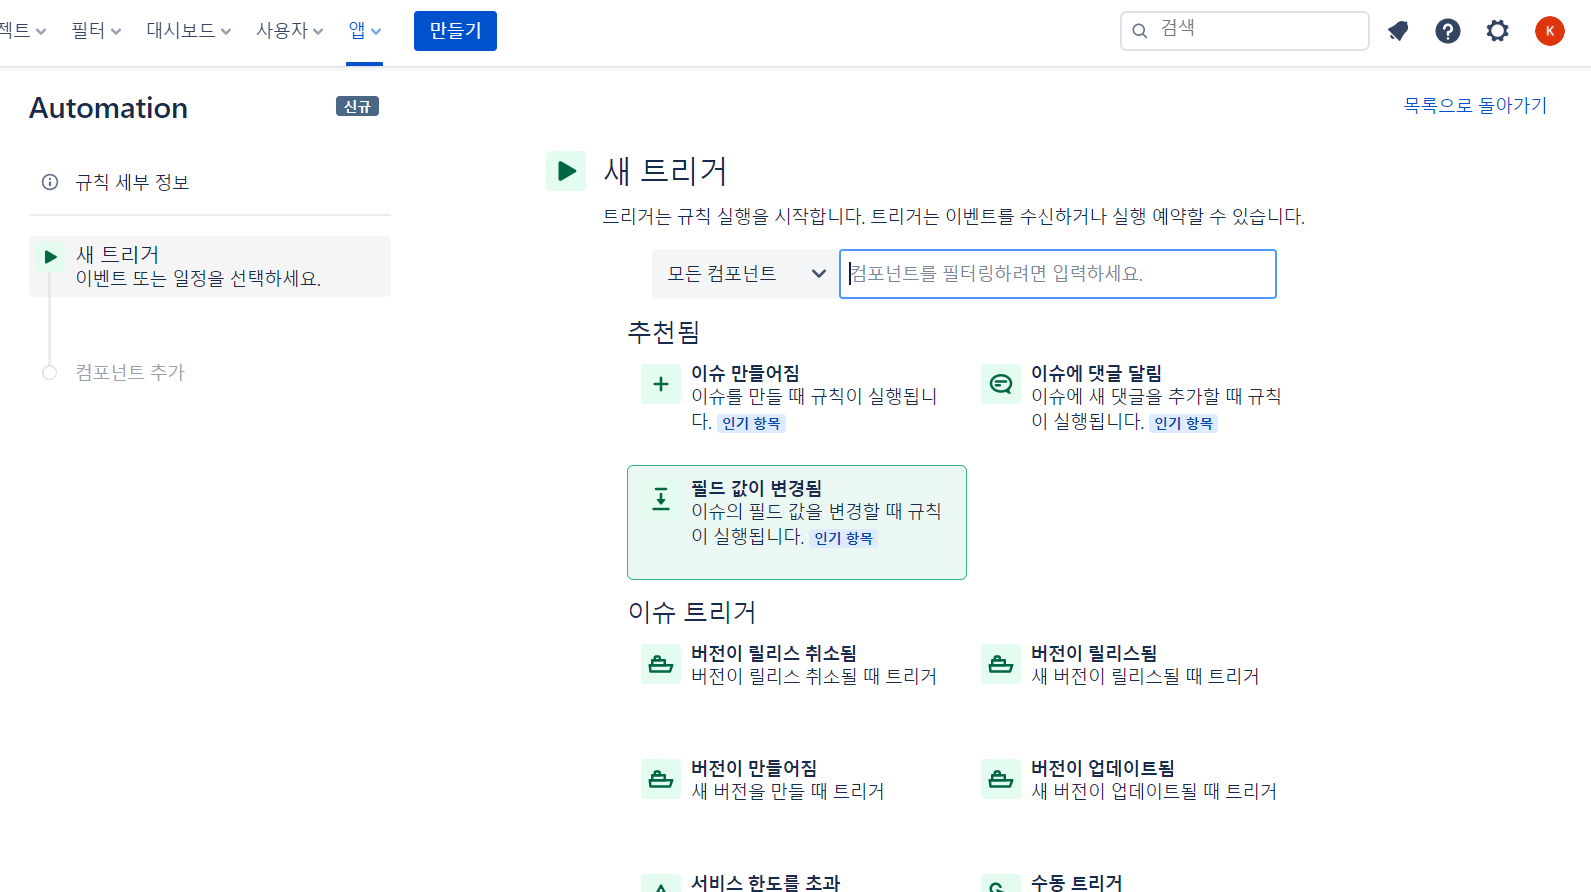Expand the 모든 컴포넌트 dropdown
The height and width of the screenshot is (892, 1591).
click(x=745, y=274)
